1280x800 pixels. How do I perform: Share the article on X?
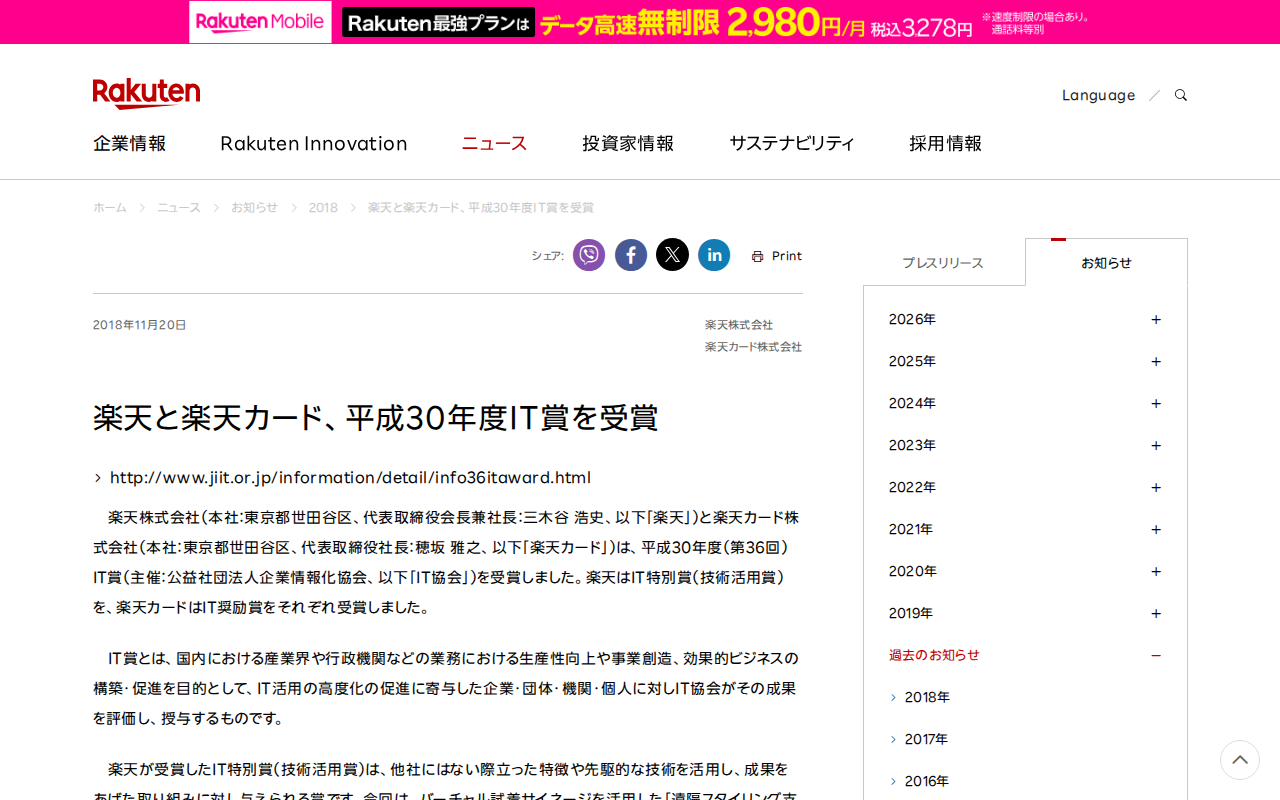point(672,255)
